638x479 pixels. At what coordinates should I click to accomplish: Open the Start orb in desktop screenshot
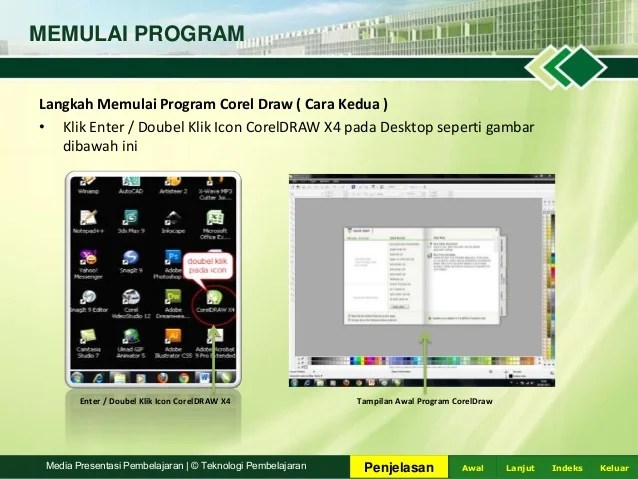click(77, 378)
